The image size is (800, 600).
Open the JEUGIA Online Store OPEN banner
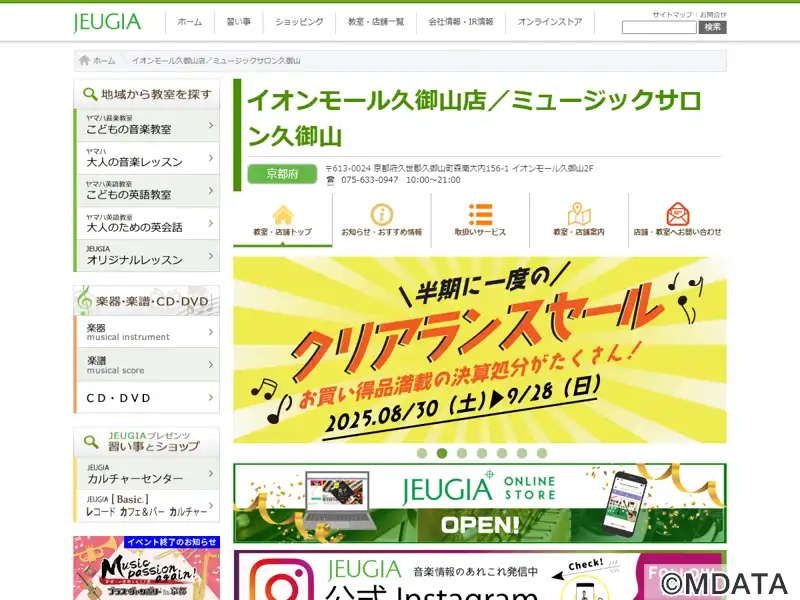tap(480, 503)
